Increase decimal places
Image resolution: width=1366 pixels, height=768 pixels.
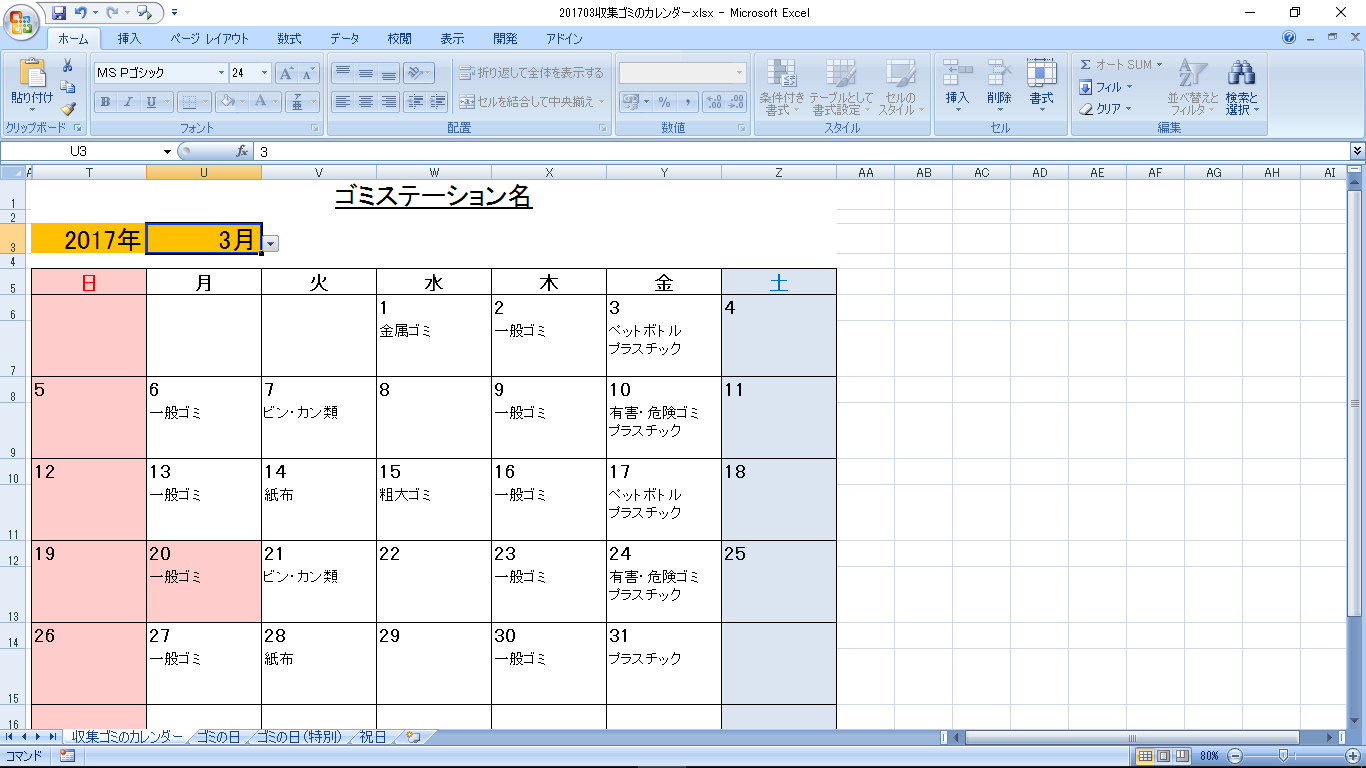pyautogui.click(x=714, y=102)
